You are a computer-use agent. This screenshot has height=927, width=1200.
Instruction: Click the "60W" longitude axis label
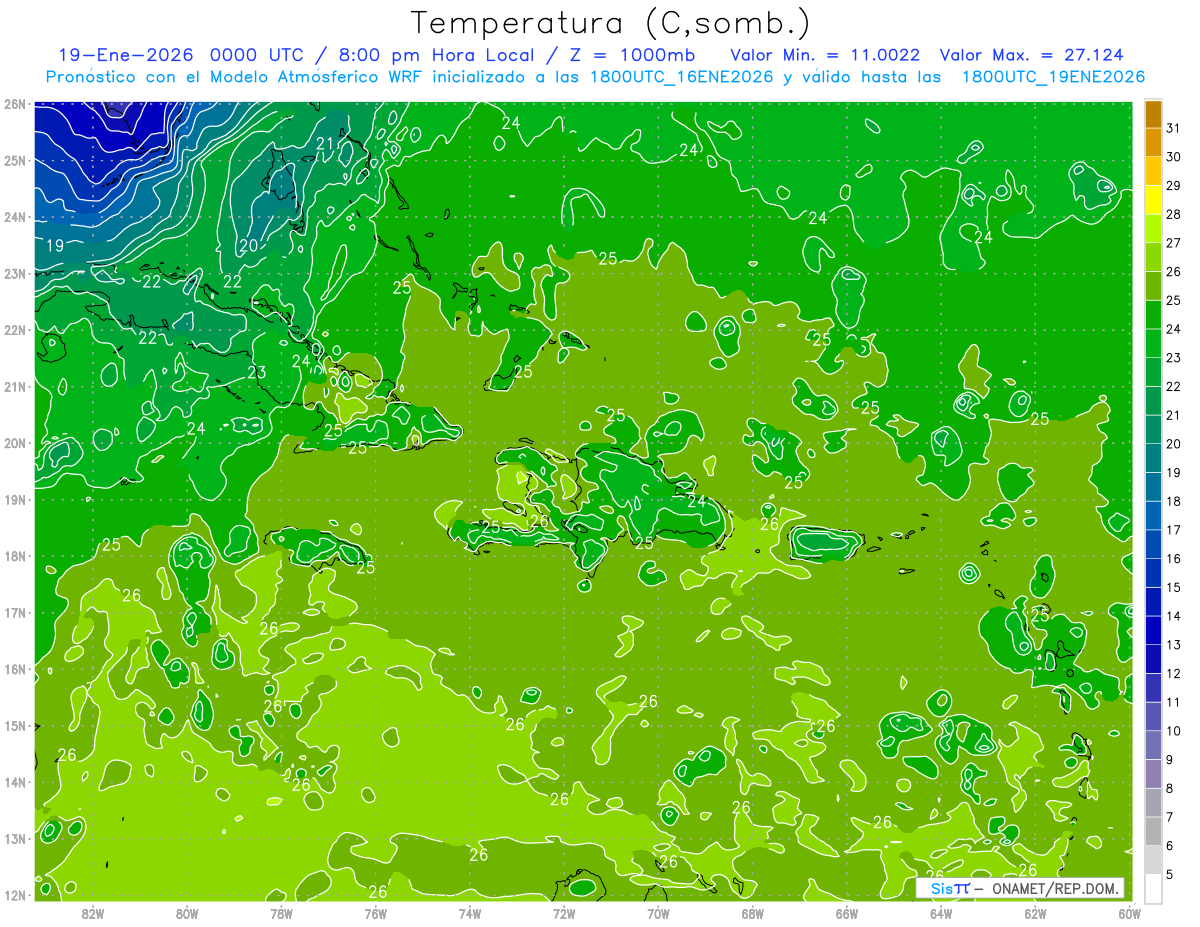(x=1130, y=913)
